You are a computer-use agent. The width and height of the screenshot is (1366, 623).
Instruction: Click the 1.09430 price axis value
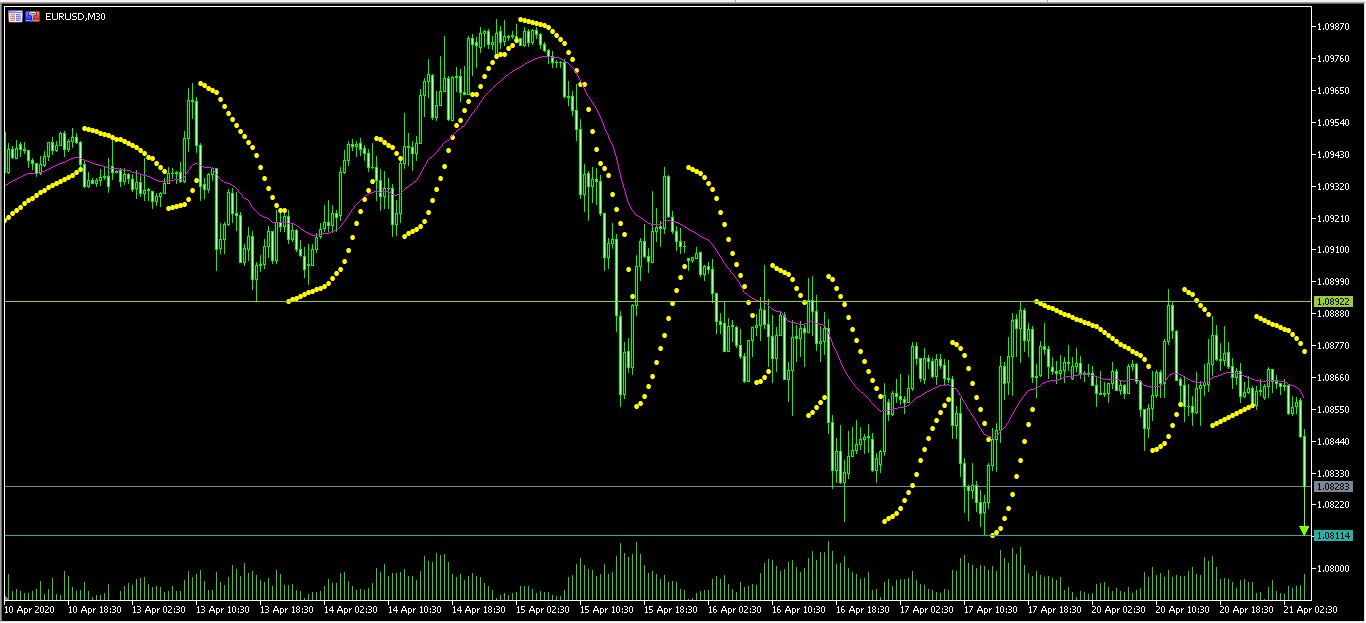point(1334,154)
